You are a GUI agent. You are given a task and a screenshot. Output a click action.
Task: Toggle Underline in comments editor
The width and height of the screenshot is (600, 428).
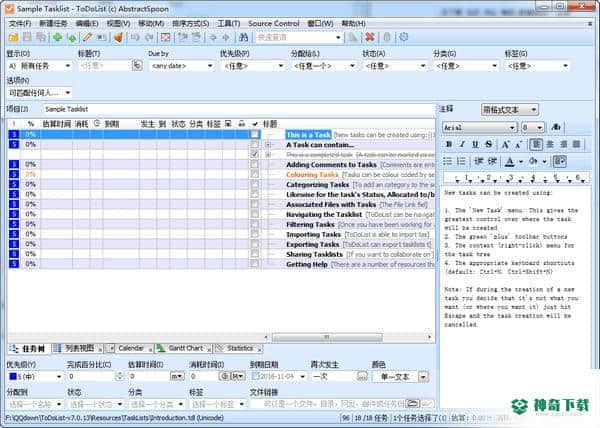(475, 144)
